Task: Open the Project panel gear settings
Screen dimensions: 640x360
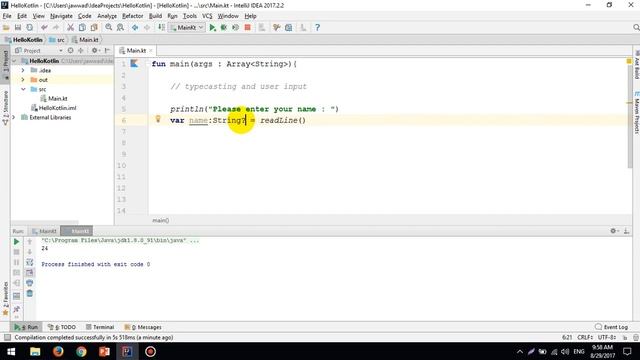Action: pos(95,51)
